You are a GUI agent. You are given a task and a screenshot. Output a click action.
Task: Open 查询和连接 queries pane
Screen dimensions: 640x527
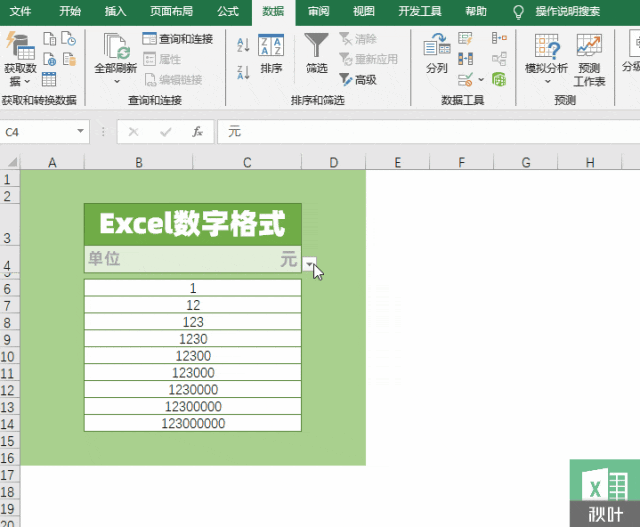(178, 39)
